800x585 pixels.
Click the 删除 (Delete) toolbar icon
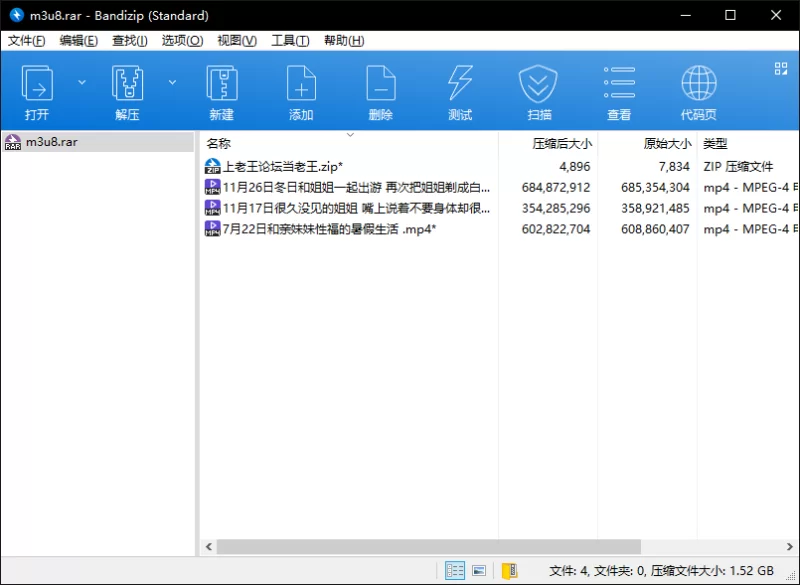pos(381,83)
